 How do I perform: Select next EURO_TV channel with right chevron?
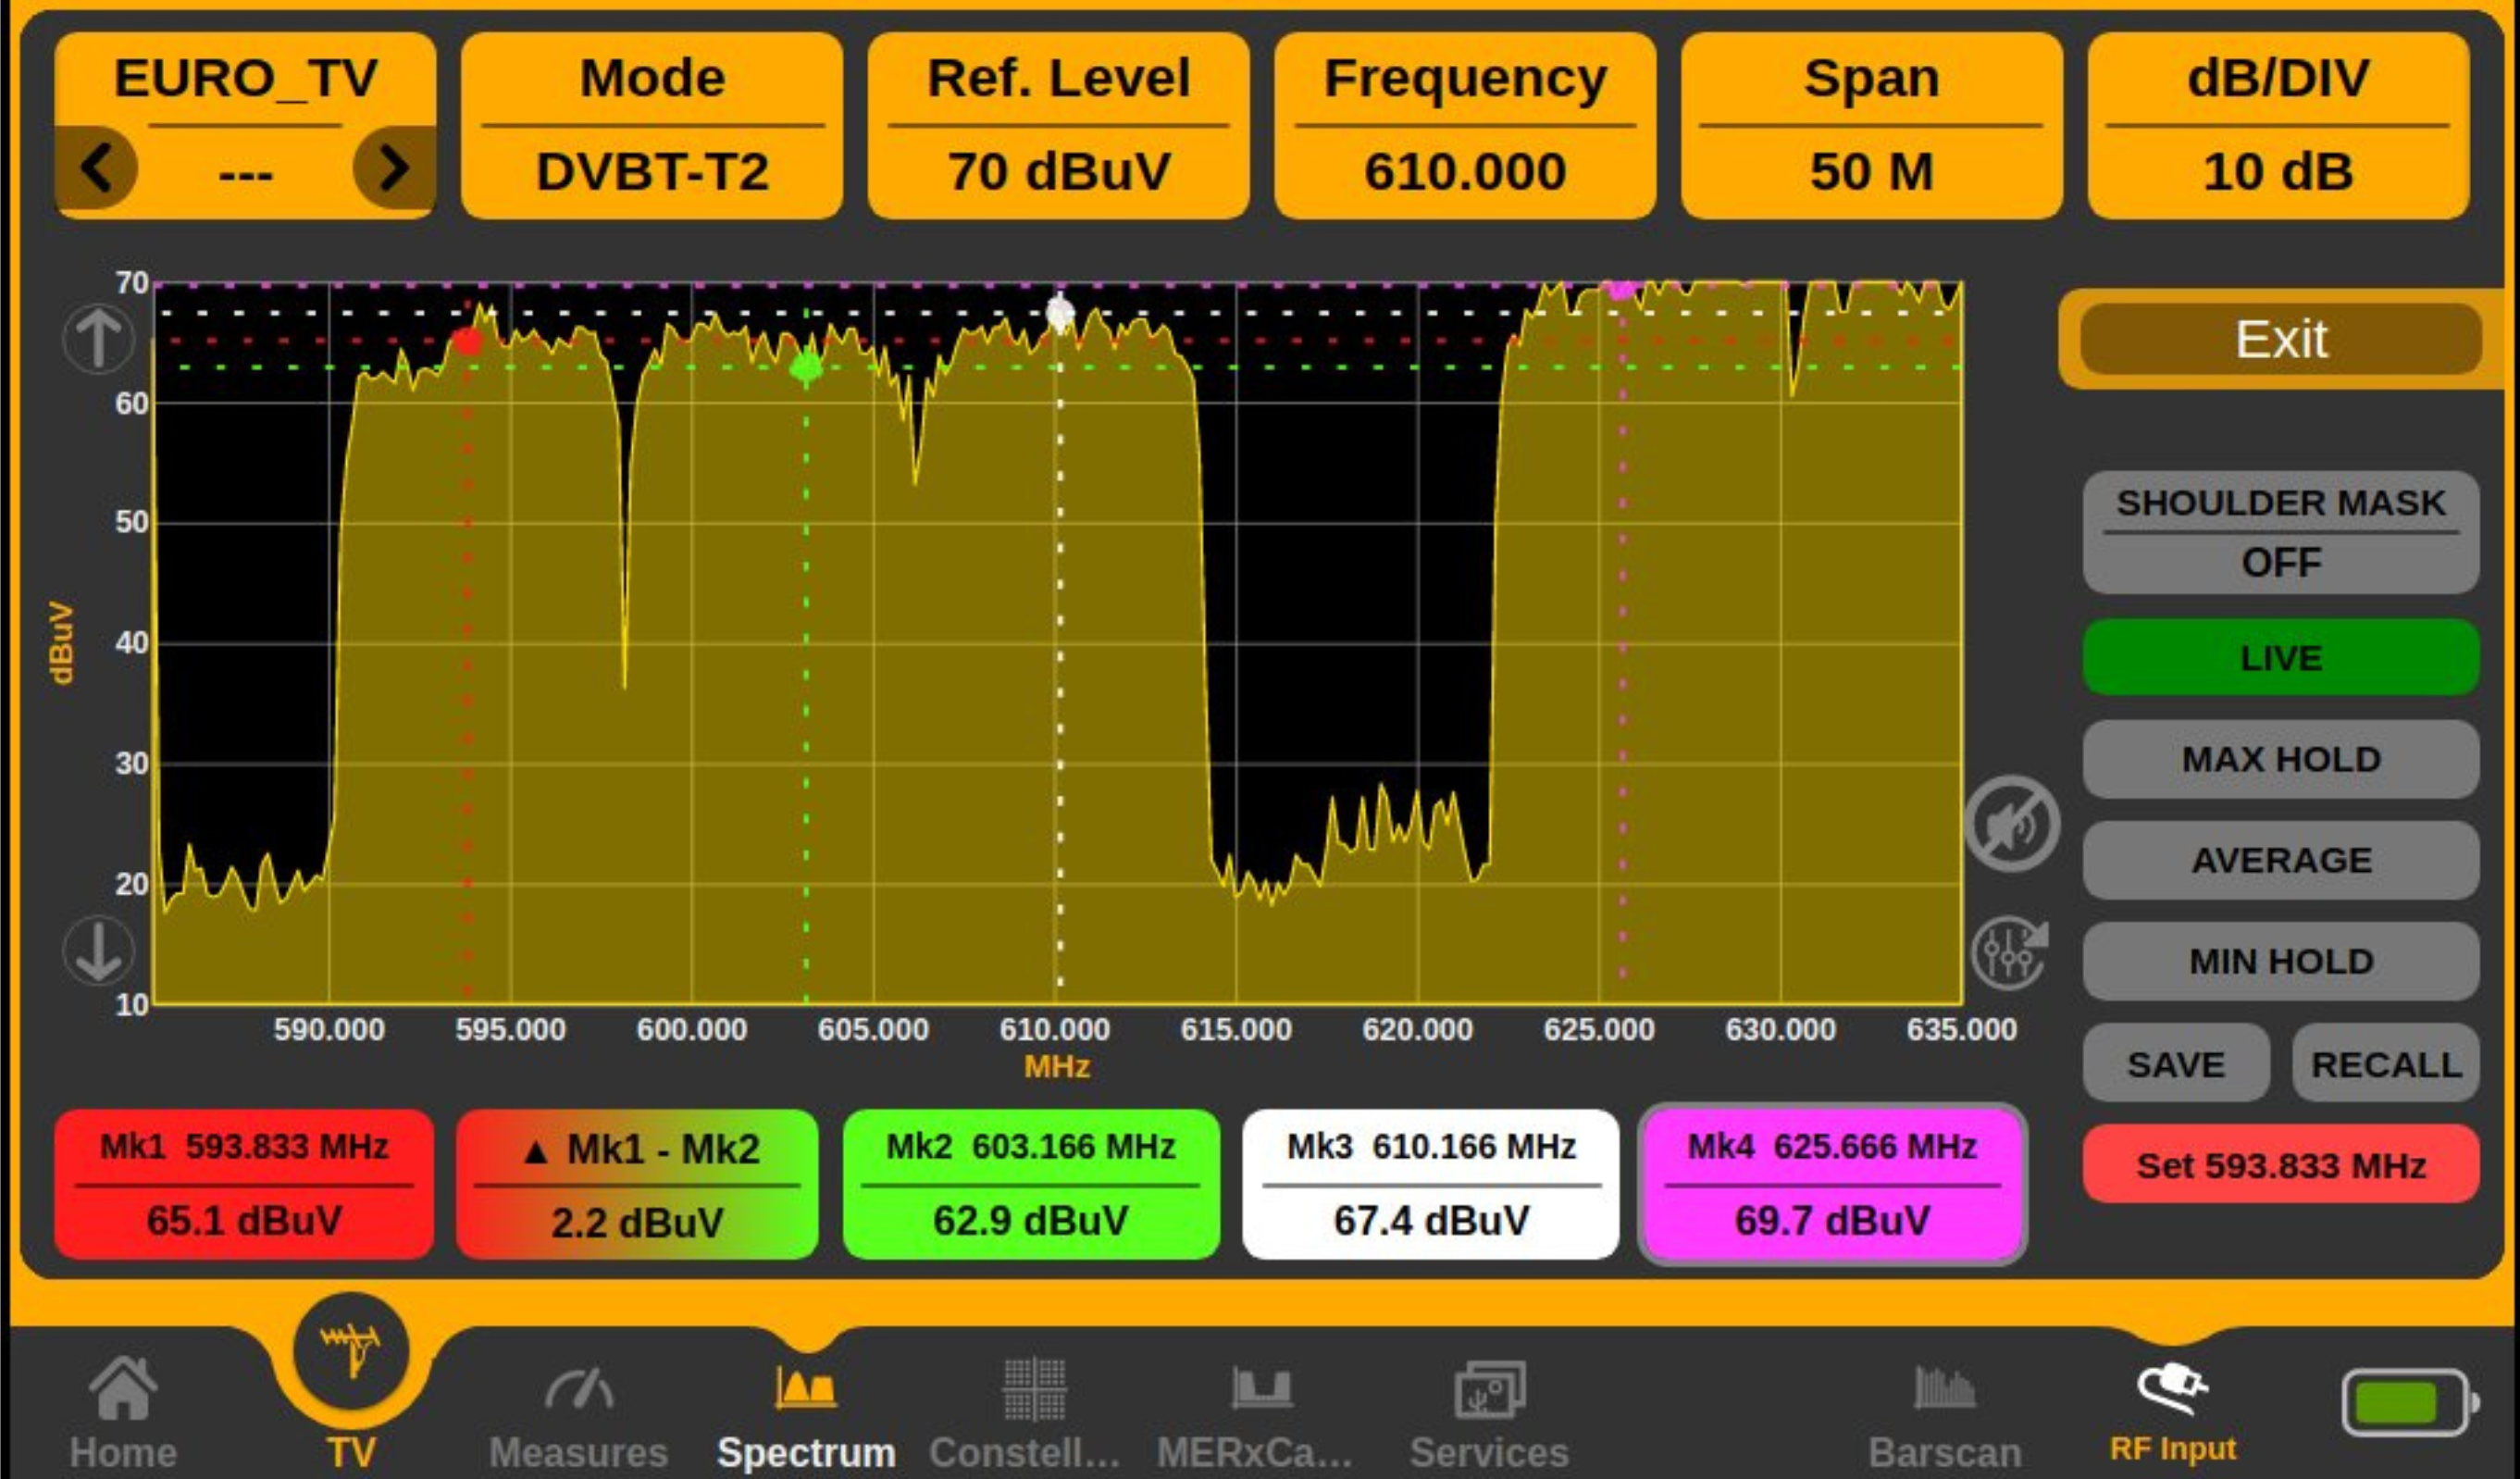394,167
